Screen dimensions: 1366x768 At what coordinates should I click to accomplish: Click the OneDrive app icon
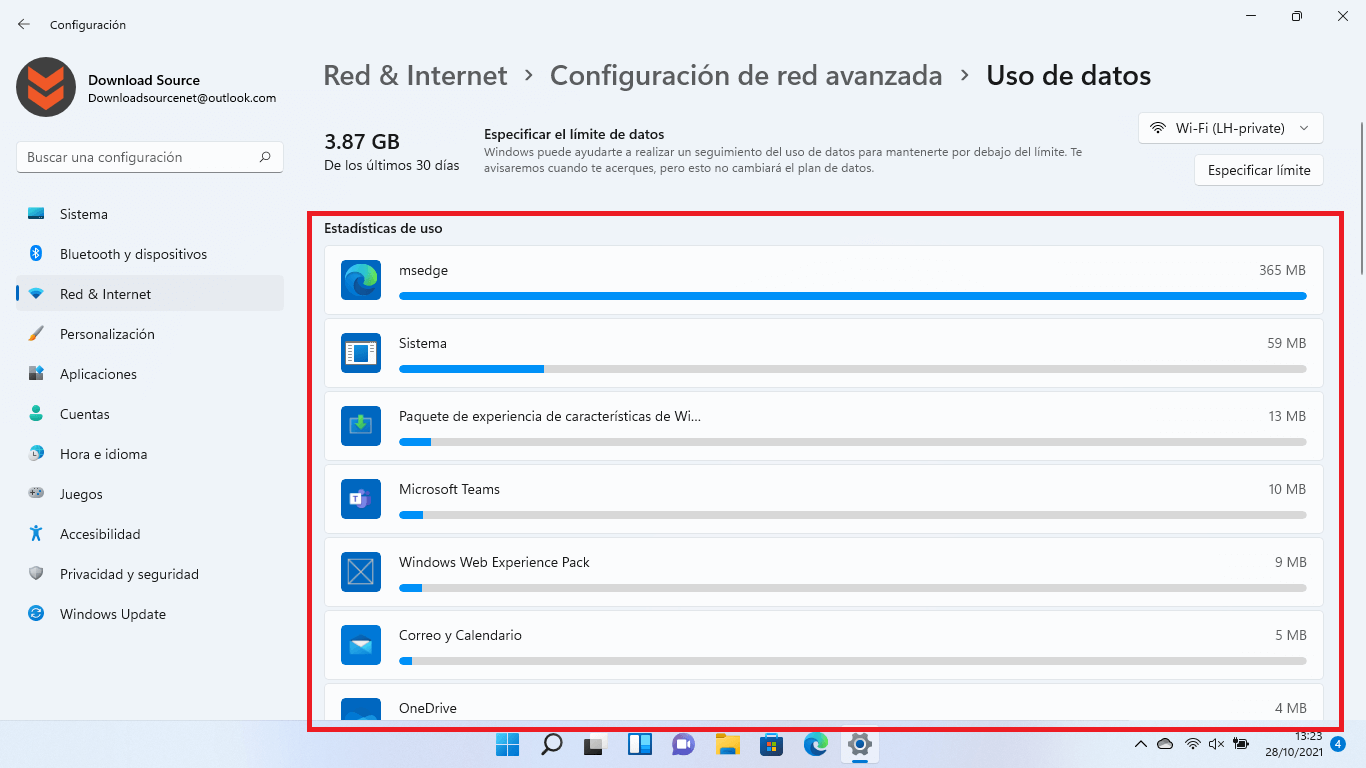[x=361, y=710]
